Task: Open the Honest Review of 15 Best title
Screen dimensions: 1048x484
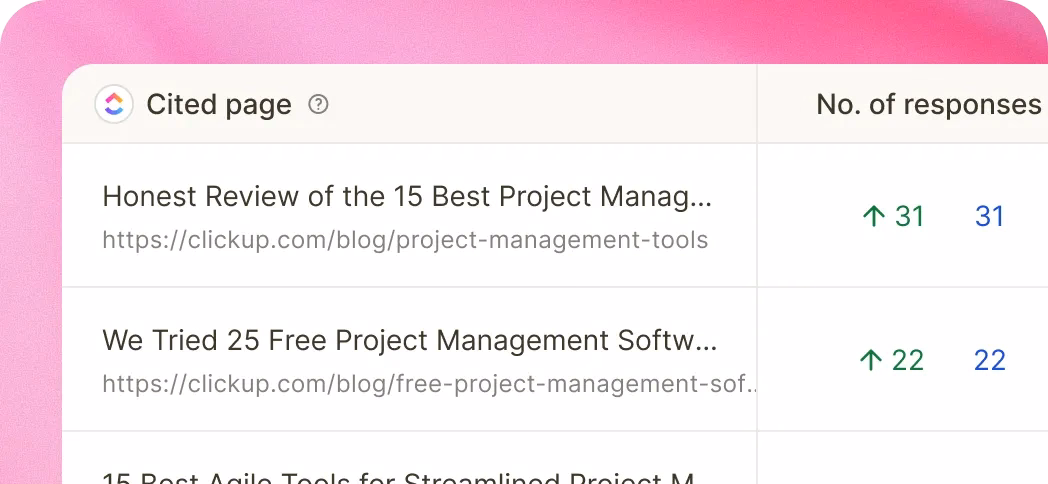Action: pyautogui.click(x=407, y=196)
